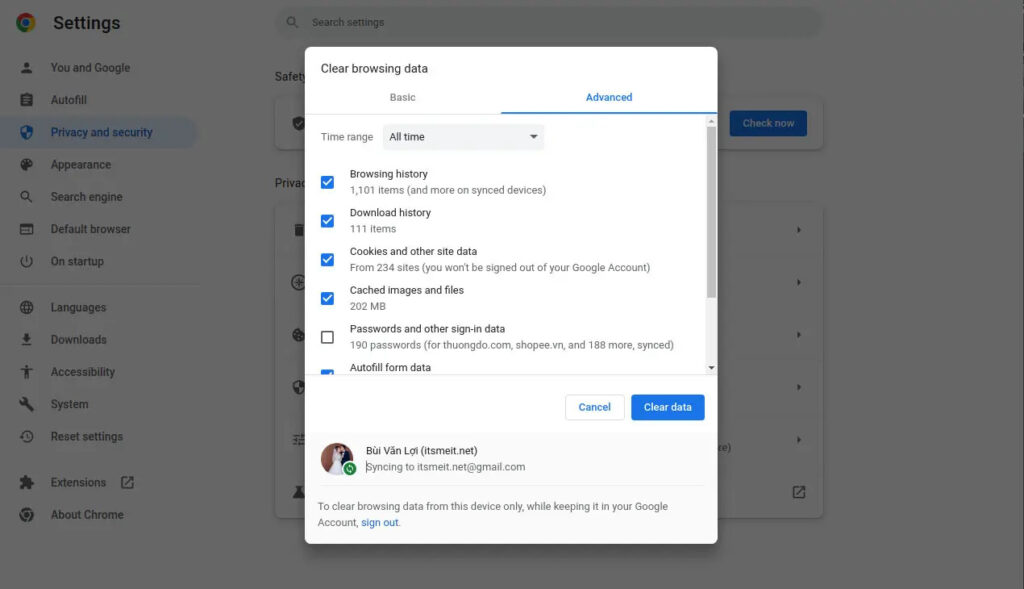This screenshot has width=1024, height=589.
Task: Uncheck the Download history option
Action: [326, 220]
